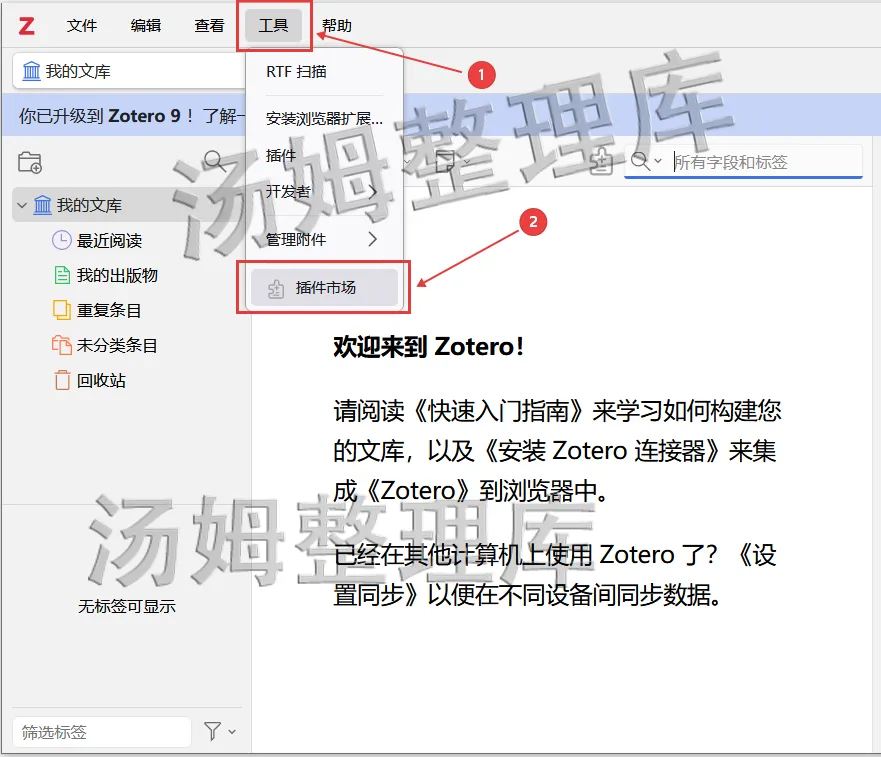Image resolution: width=881 pixels, height=757 pixels.
Task: Click the clock icon for 最近阅读
Action: click(61, 241)
